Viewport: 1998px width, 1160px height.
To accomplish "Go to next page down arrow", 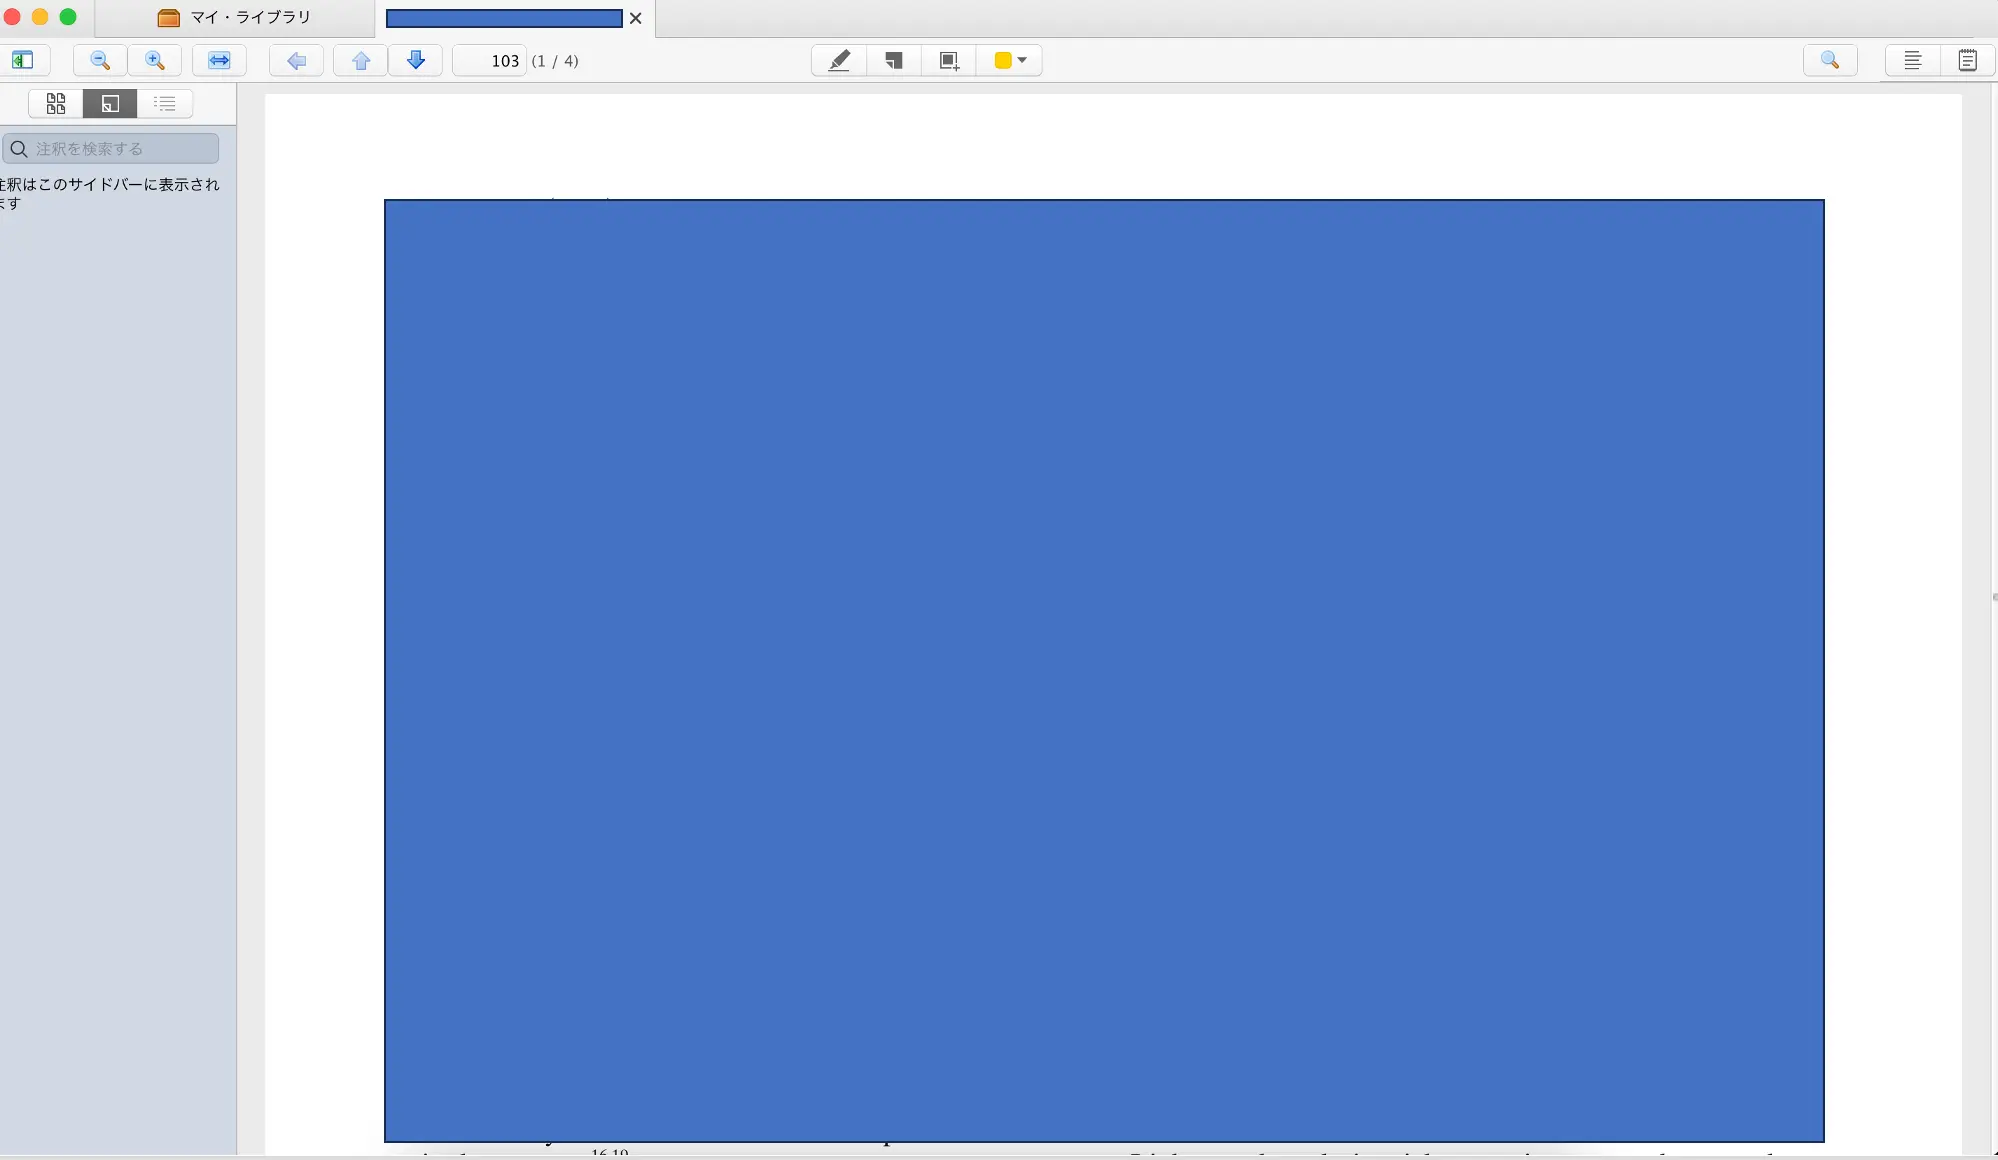I will (416, 61).
